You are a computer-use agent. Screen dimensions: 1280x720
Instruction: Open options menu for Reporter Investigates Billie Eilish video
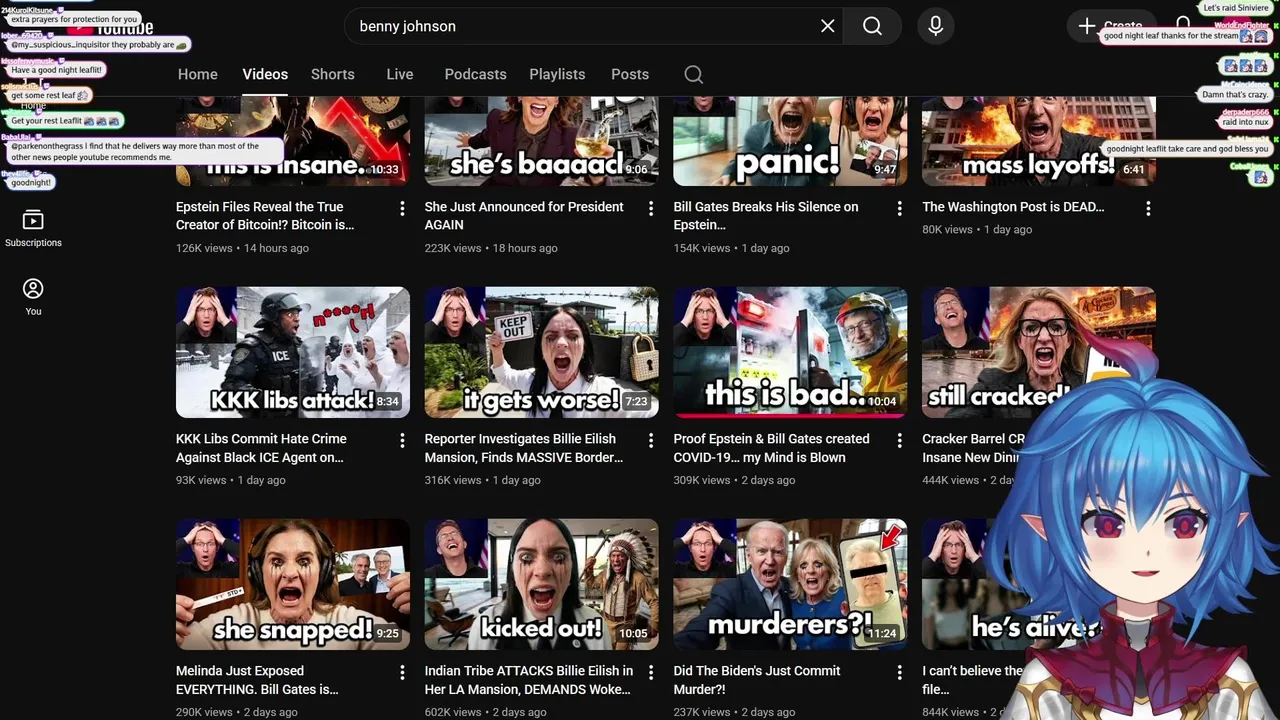tap(651, 440)
